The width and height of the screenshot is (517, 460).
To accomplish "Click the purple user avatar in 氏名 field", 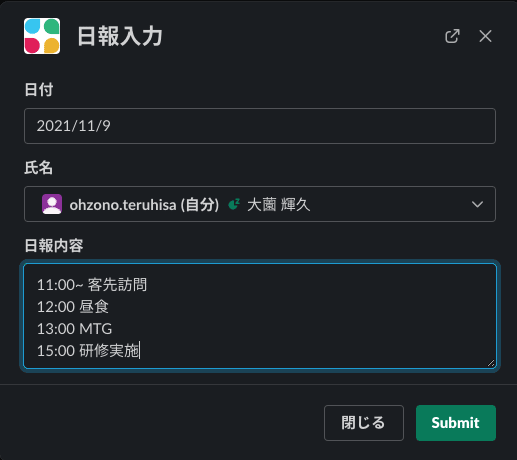I will (52, 204).
